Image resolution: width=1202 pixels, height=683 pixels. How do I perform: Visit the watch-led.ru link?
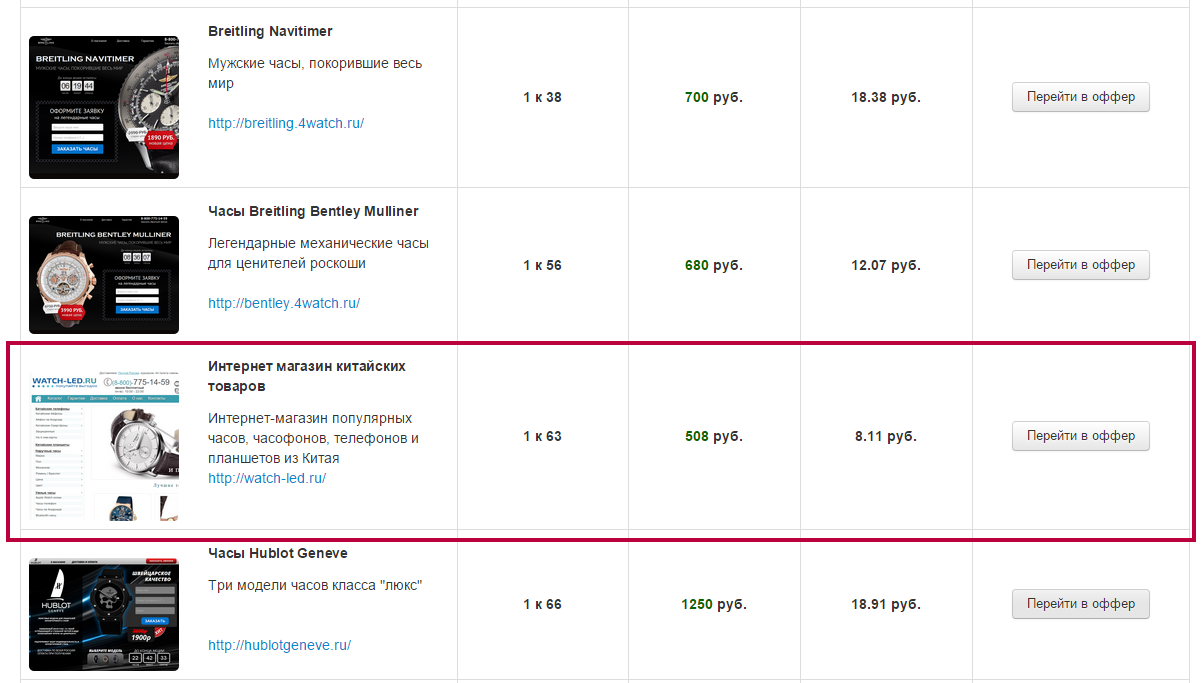267,478
